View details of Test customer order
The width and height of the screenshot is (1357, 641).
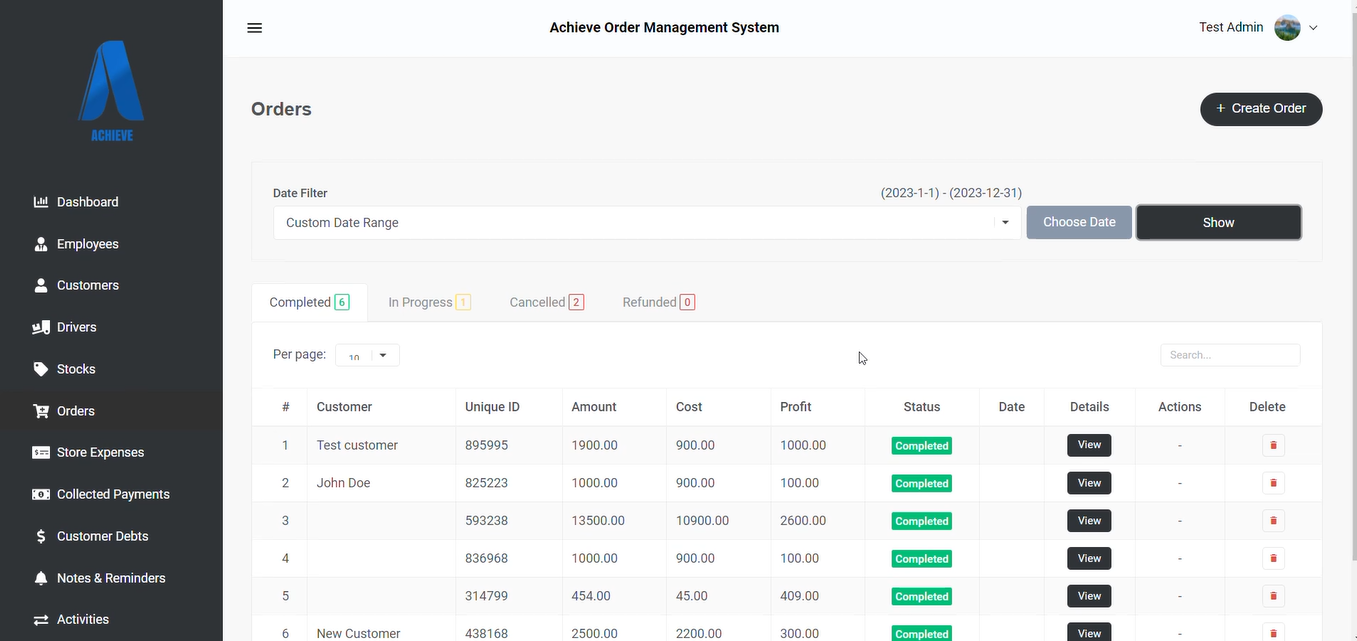point(1089,445)
